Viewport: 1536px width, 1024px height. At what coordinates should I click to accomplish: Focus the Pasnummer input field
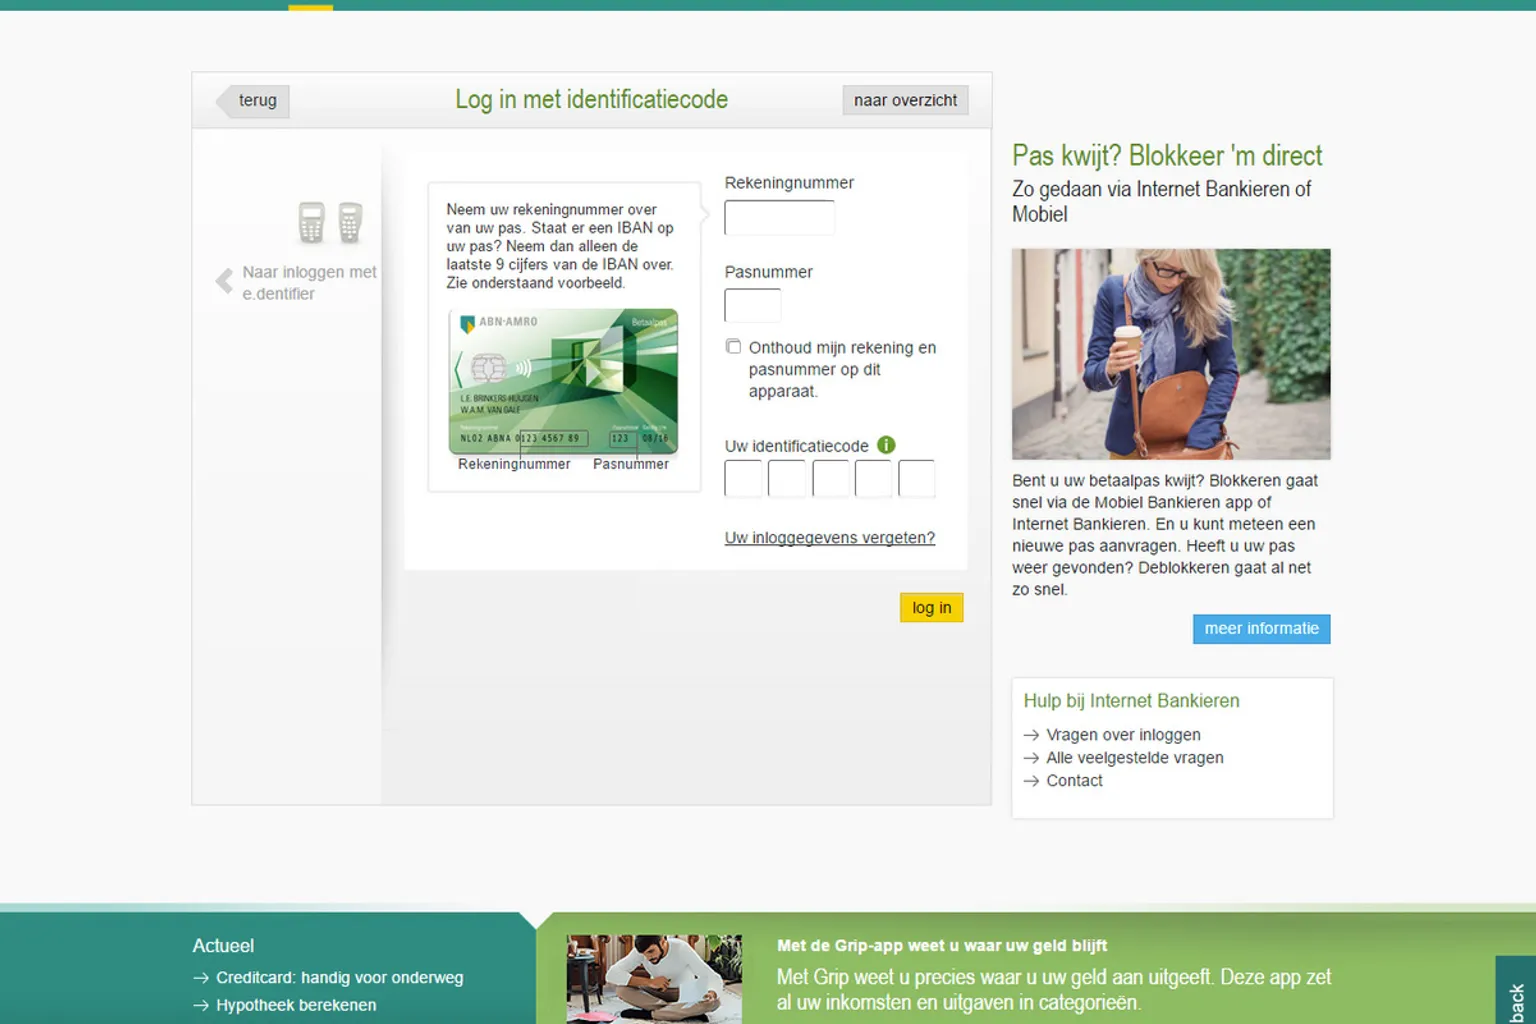coord(752,306)
